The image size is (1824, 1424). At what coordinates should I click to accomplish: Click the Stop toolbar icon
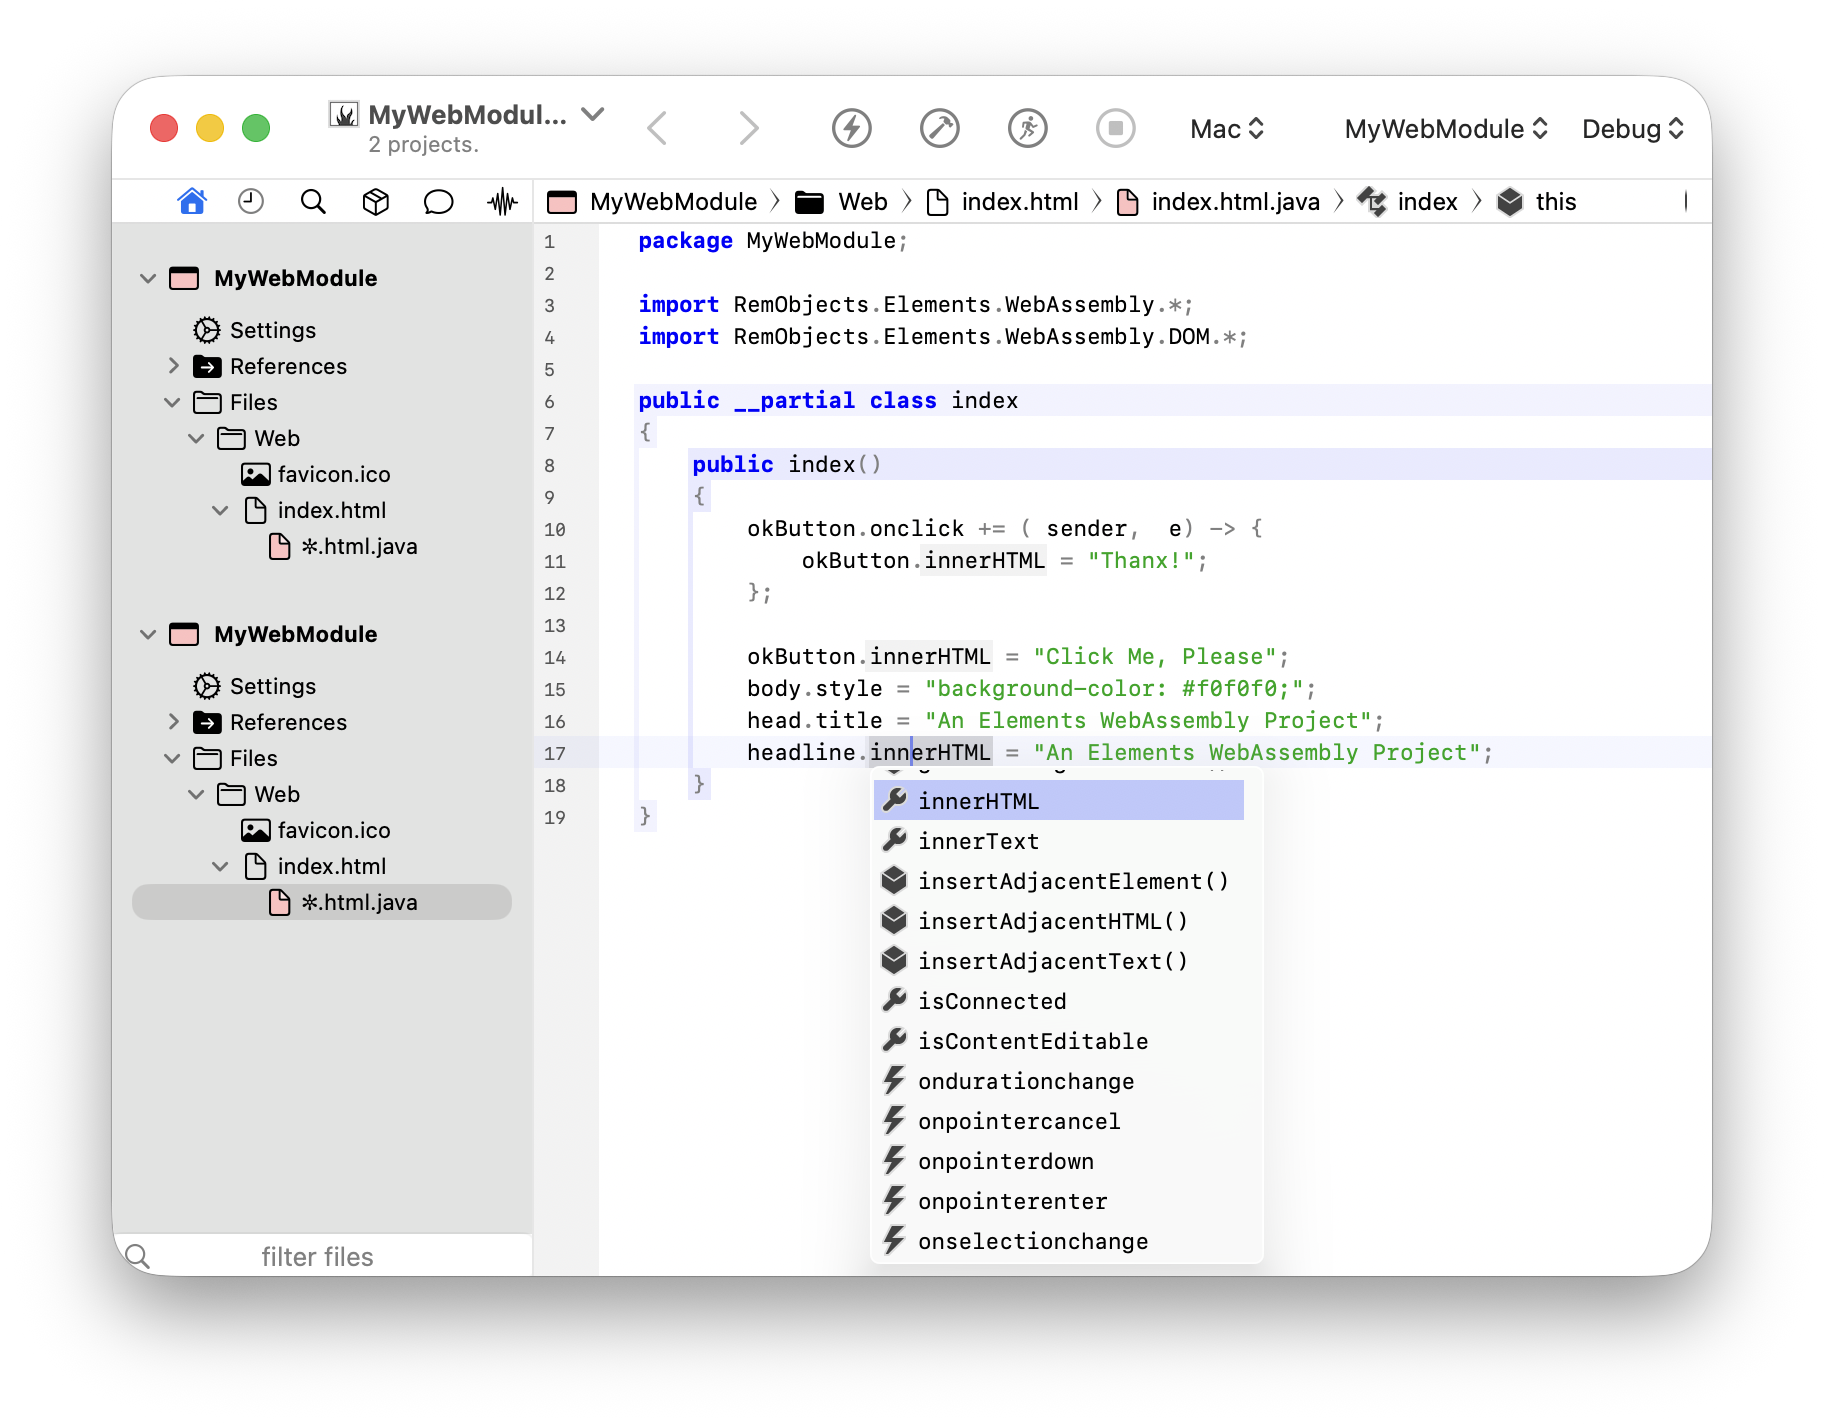(x=1115, y=128)
